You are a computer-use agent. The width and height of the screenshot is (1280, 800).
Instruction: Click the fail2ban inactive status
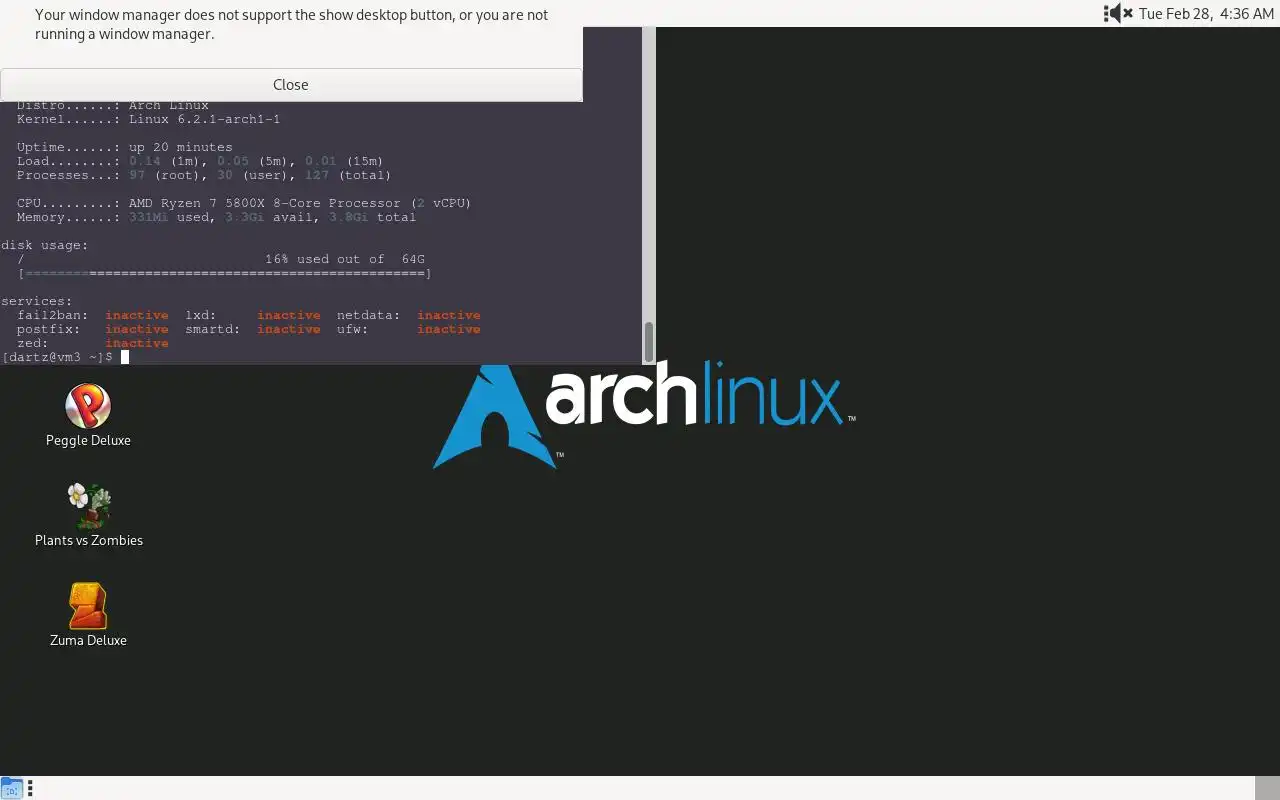pos(137,315)
